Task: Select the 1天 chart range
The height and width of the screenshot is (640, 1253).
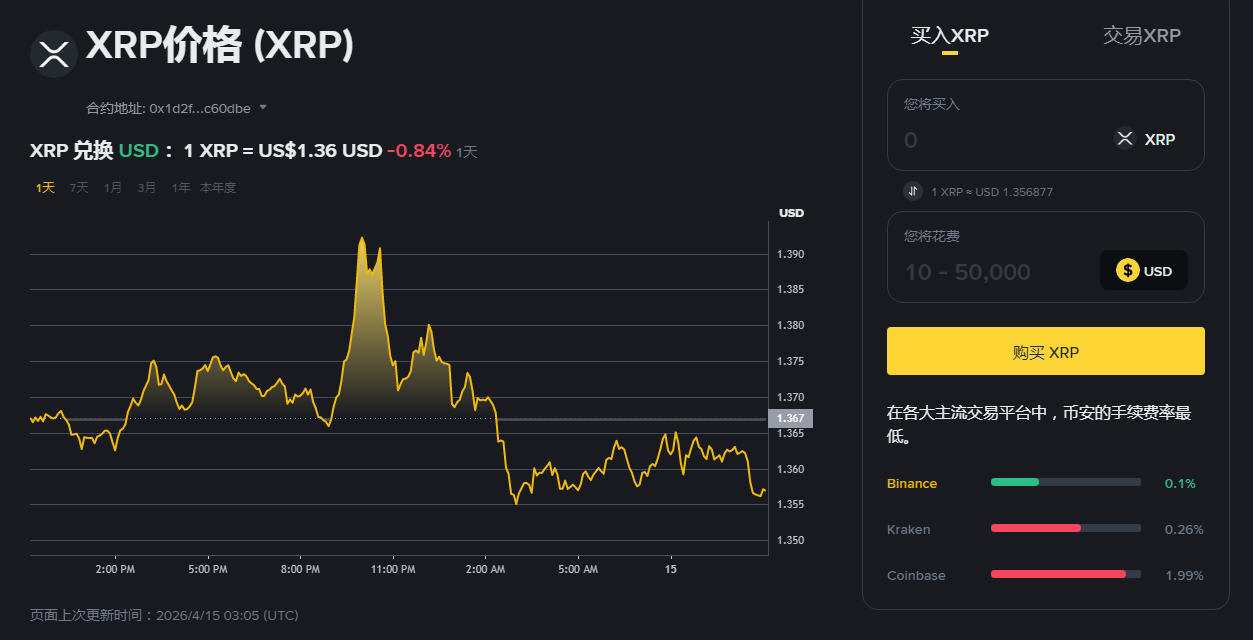Action: [45, 187]
